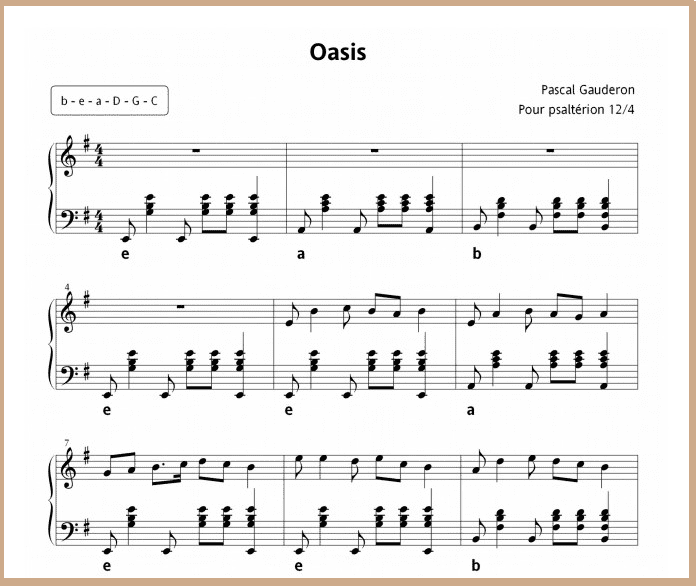Screen dimensions: 696x586
Task: Click measure number 7 marker
Action: pos(67,443)
